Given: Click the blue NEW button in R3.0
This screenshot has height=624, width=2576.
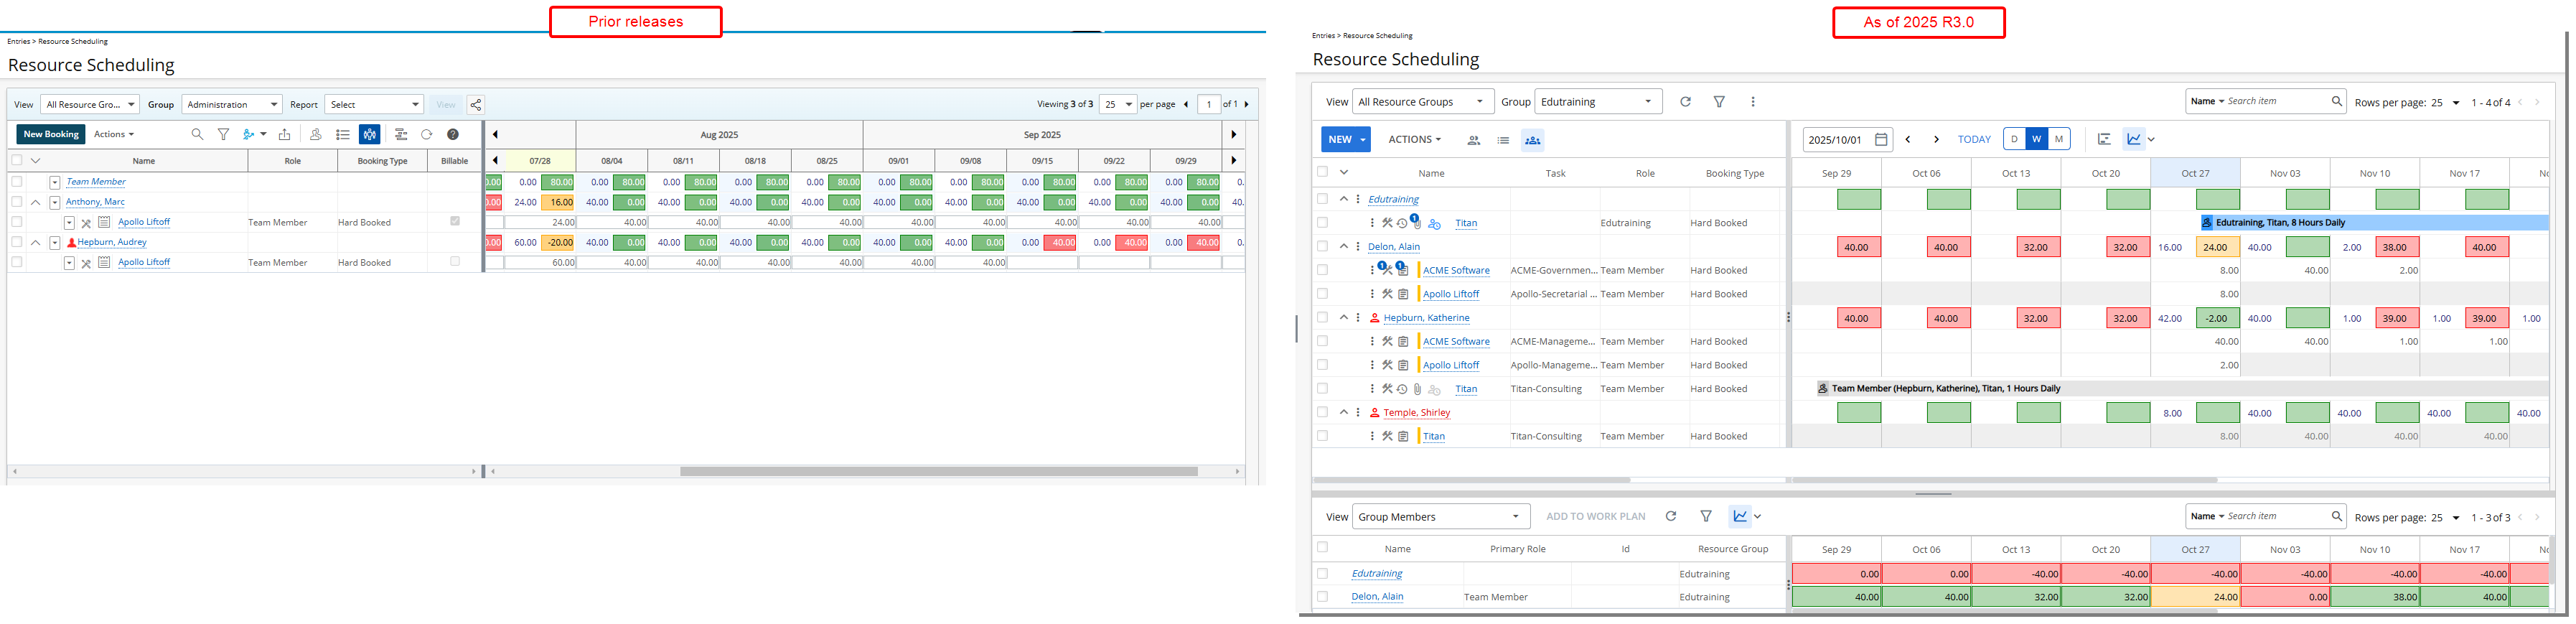Looking at the screenshot, I should coord(1346,140).
